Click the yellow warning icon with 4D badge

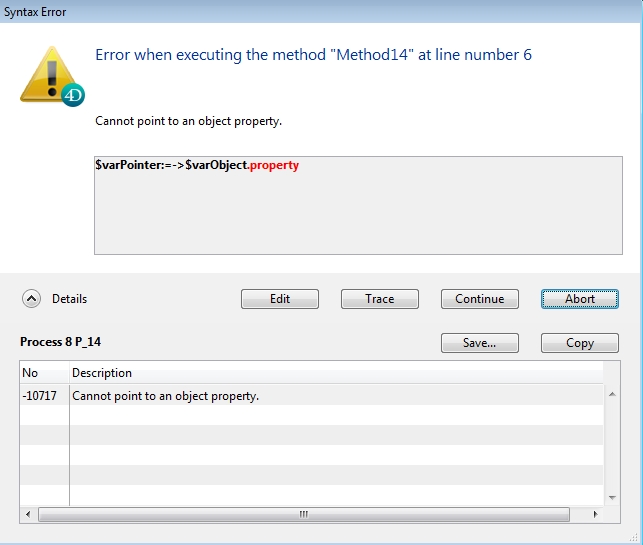[x=52, y=75]
